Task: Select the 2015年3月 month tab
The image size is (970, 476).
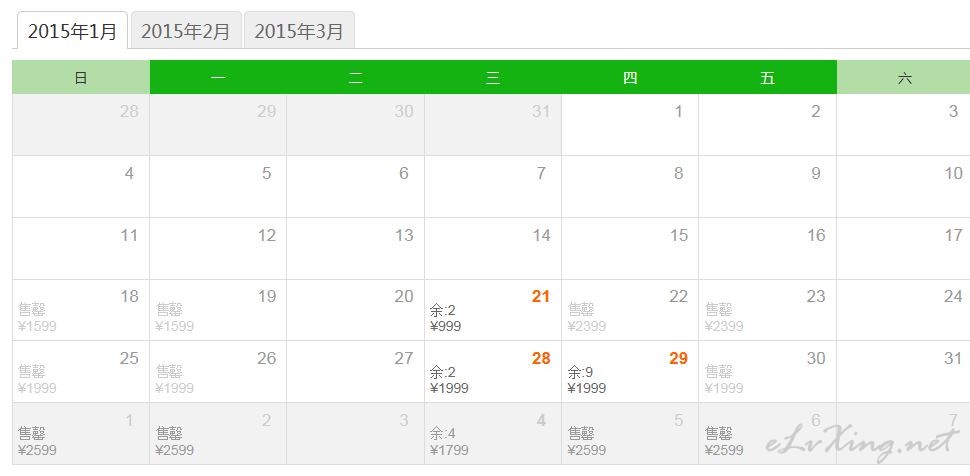Action: [x=299, y=31]
